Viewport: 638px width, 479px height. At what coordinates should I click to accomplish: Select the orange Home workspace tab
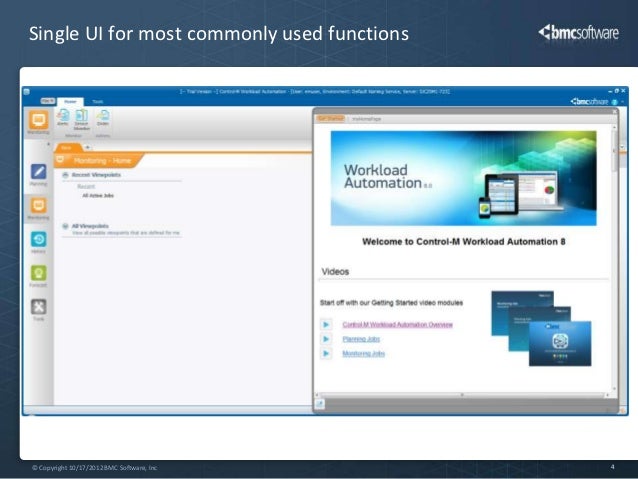coord(68,147)
